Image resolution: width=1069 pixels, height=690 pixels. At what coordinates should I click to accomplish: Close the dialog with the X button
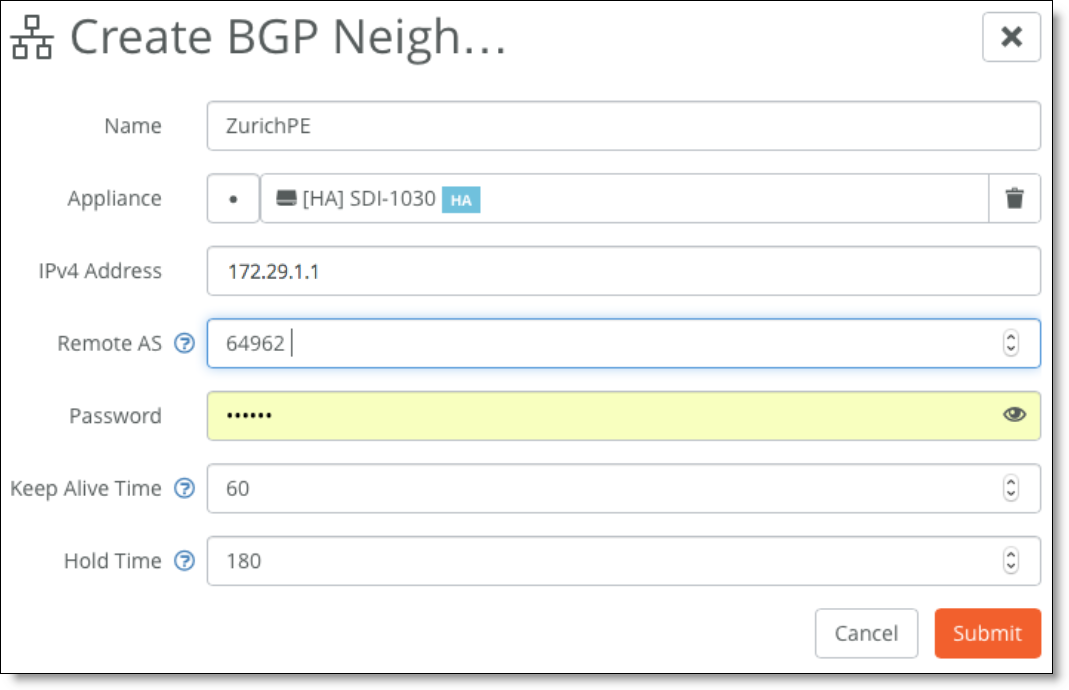tap(1012, 37)
